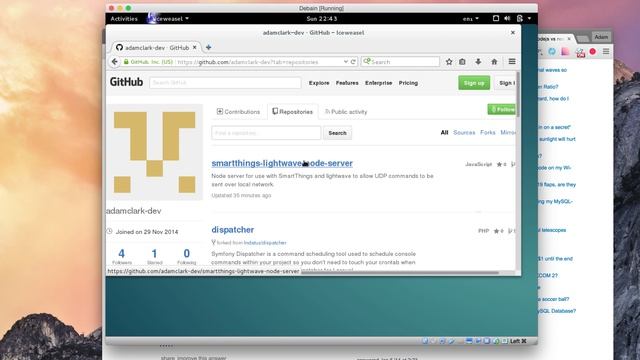Select the All repositories filter
The image size is (640, 360).
pyautogui.click(x=444, y=133)
